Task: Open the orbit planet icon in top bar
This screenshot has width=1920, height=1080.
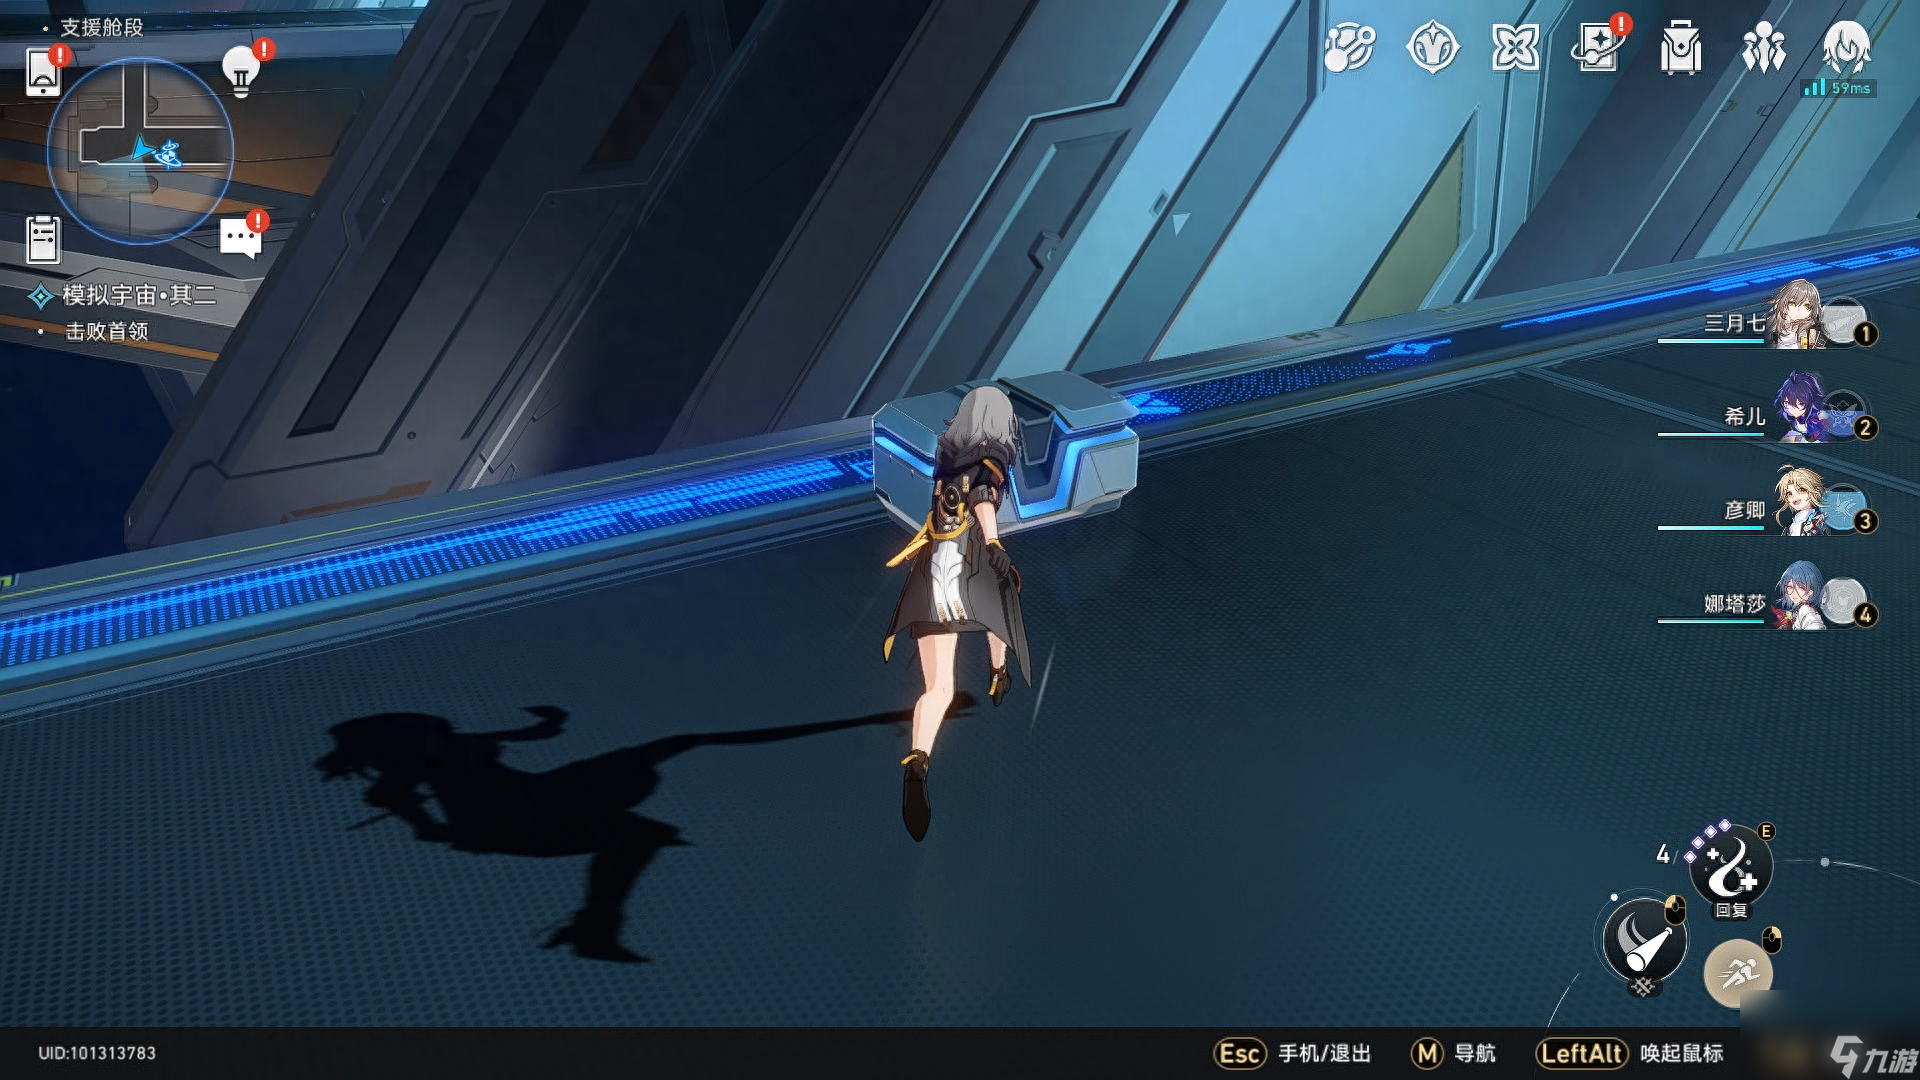Action: [x=1349, y=47]
